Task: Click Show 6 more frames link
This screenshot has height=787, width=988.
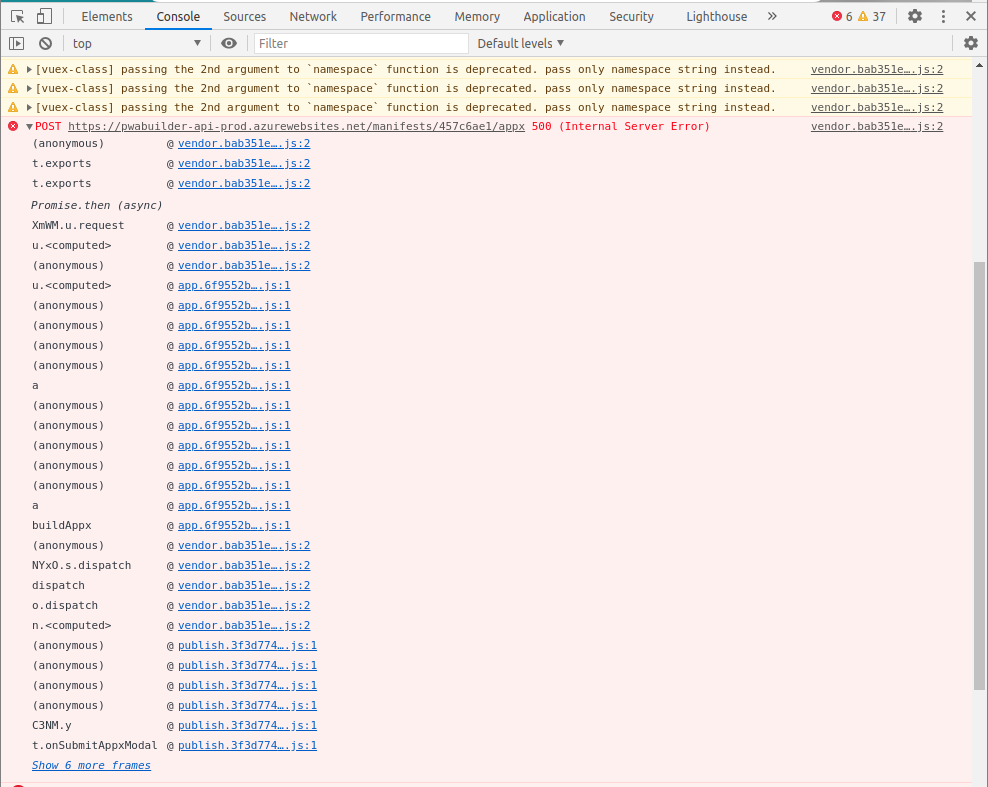Action: [x=91, y=765]
